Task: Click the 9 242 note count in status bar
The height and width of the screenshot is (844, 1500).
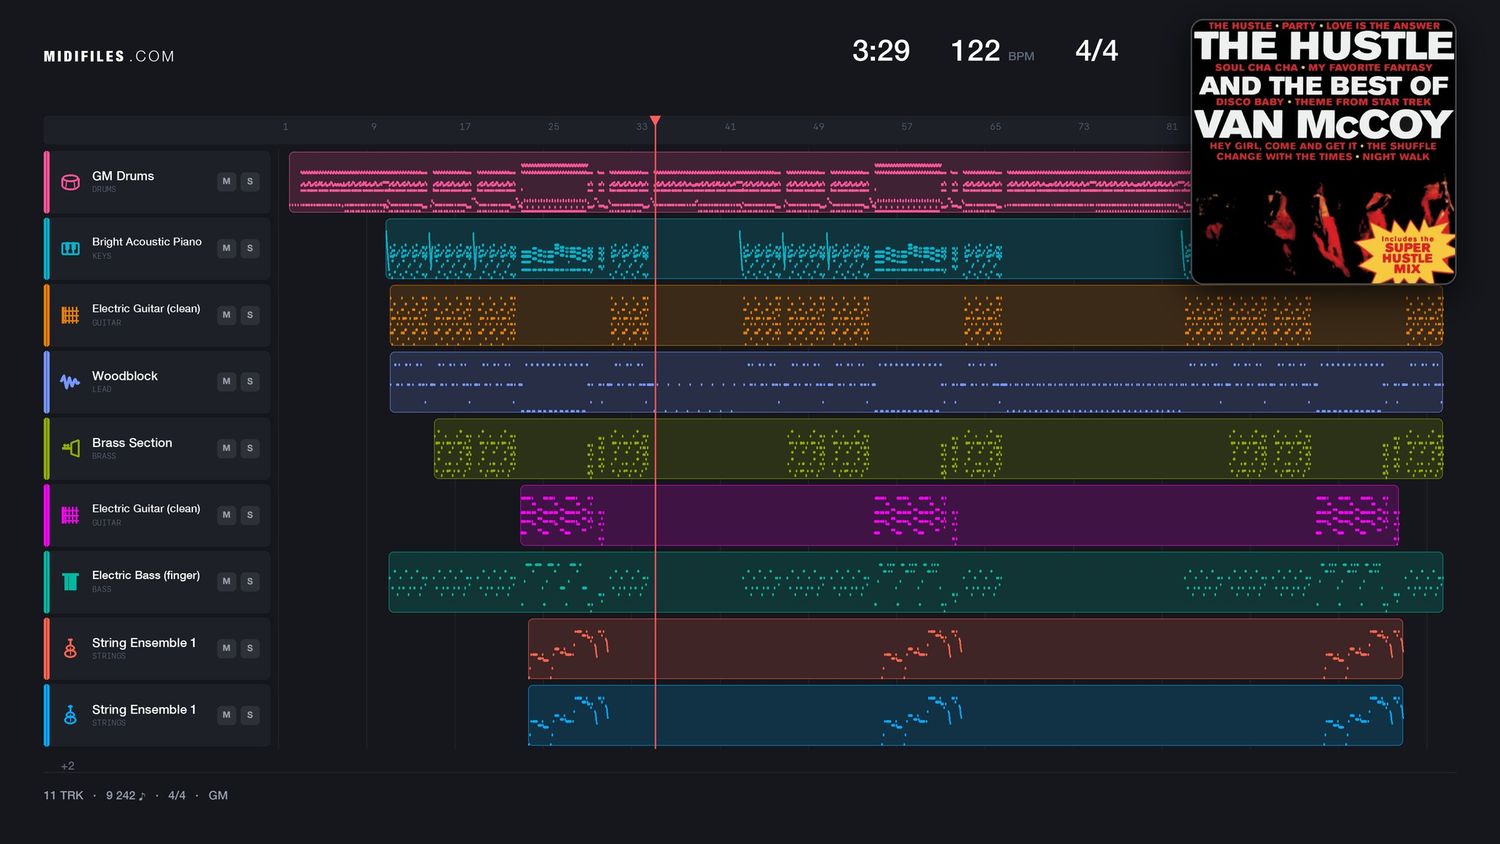Action: tap(125, 796)
